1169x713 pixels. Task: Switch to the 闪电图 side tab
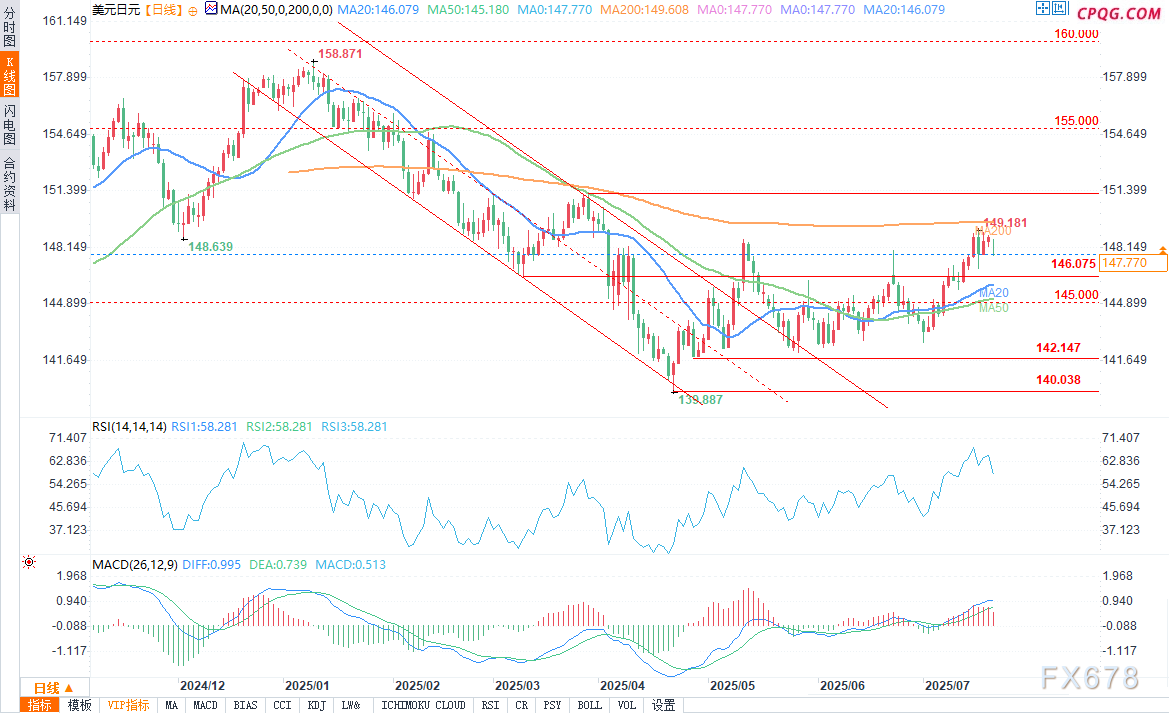(x=10, y=124)
